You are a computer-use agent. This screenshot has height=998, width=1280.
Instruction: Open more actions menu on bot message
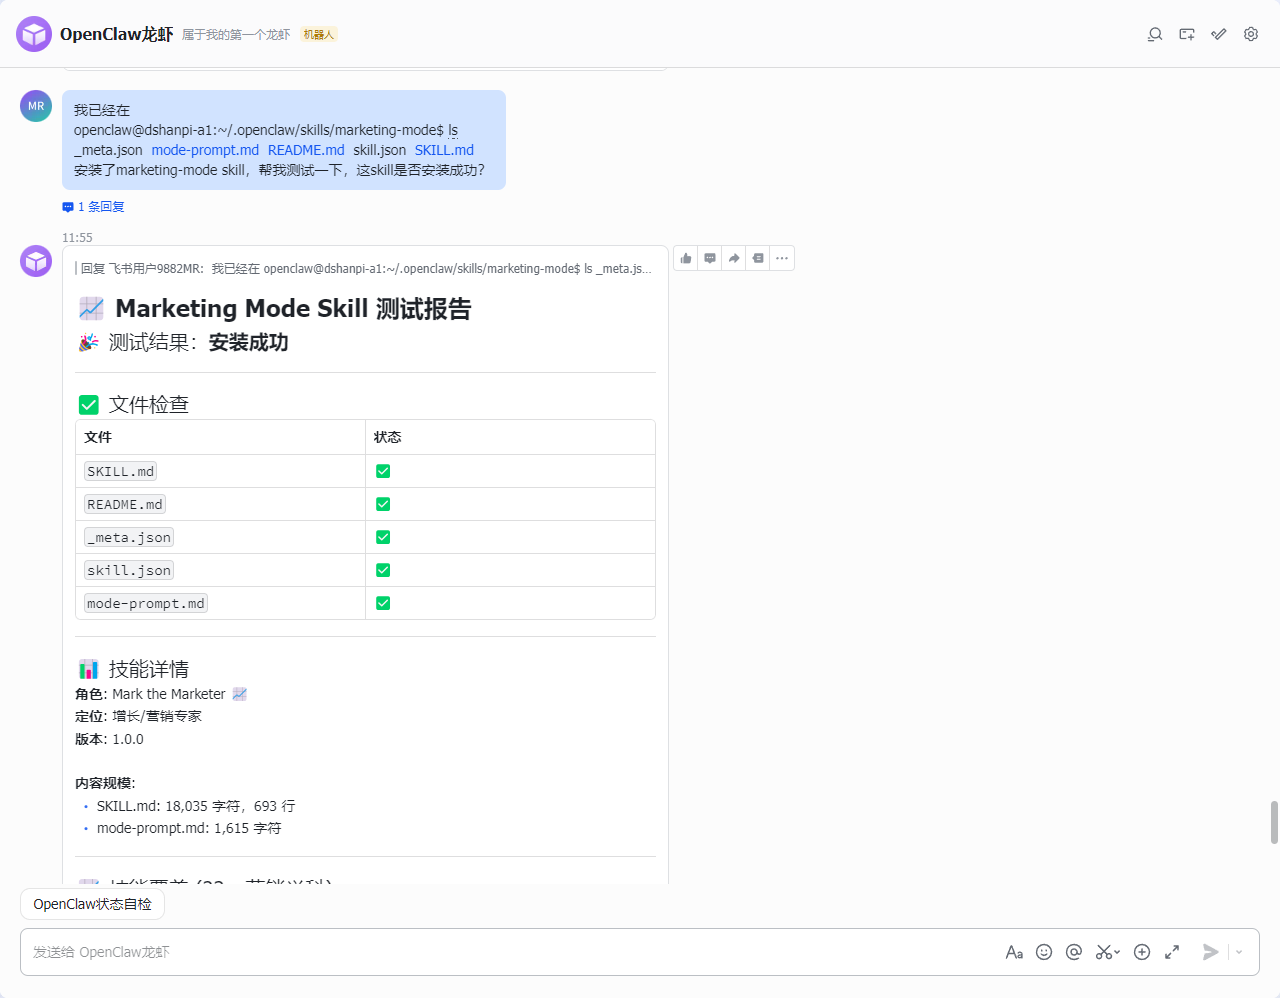point(782,258)
